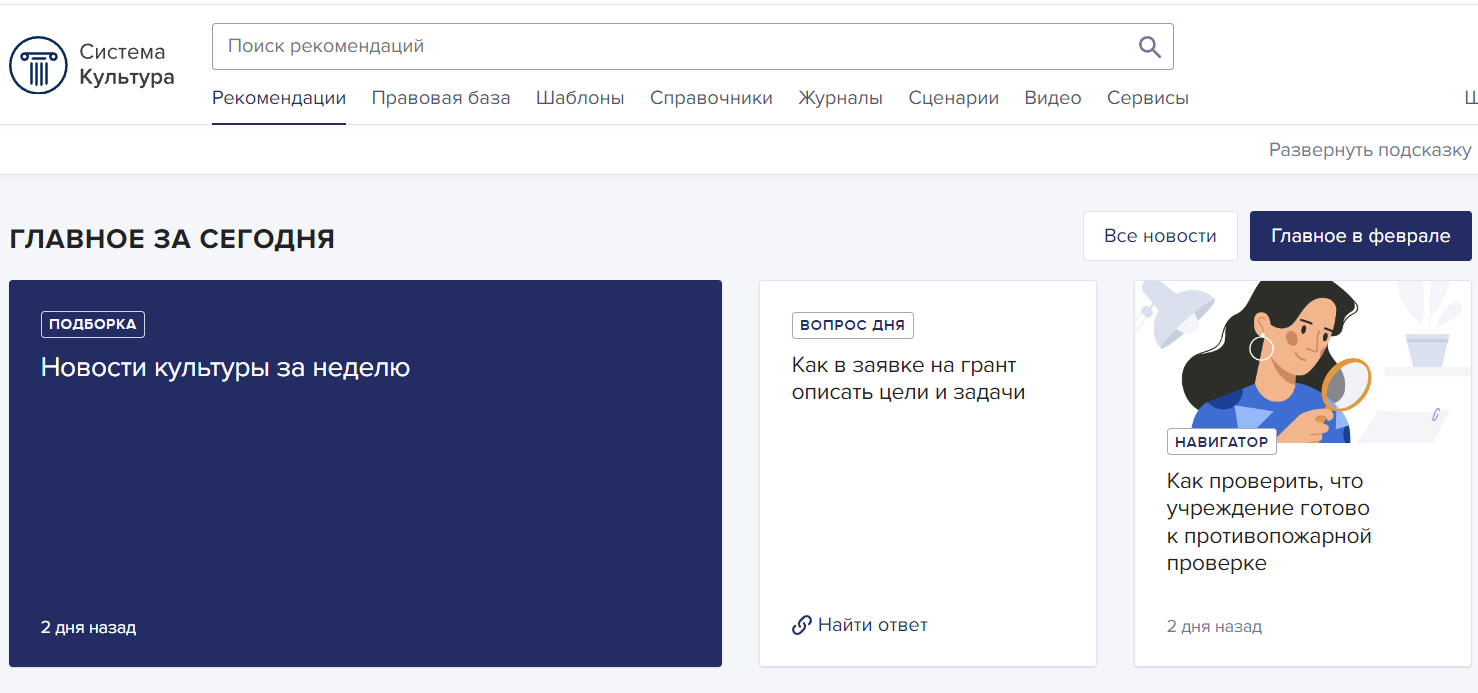1478x693 pixels.
Task: Open the Сценарии tab
Action: point(953,98)
